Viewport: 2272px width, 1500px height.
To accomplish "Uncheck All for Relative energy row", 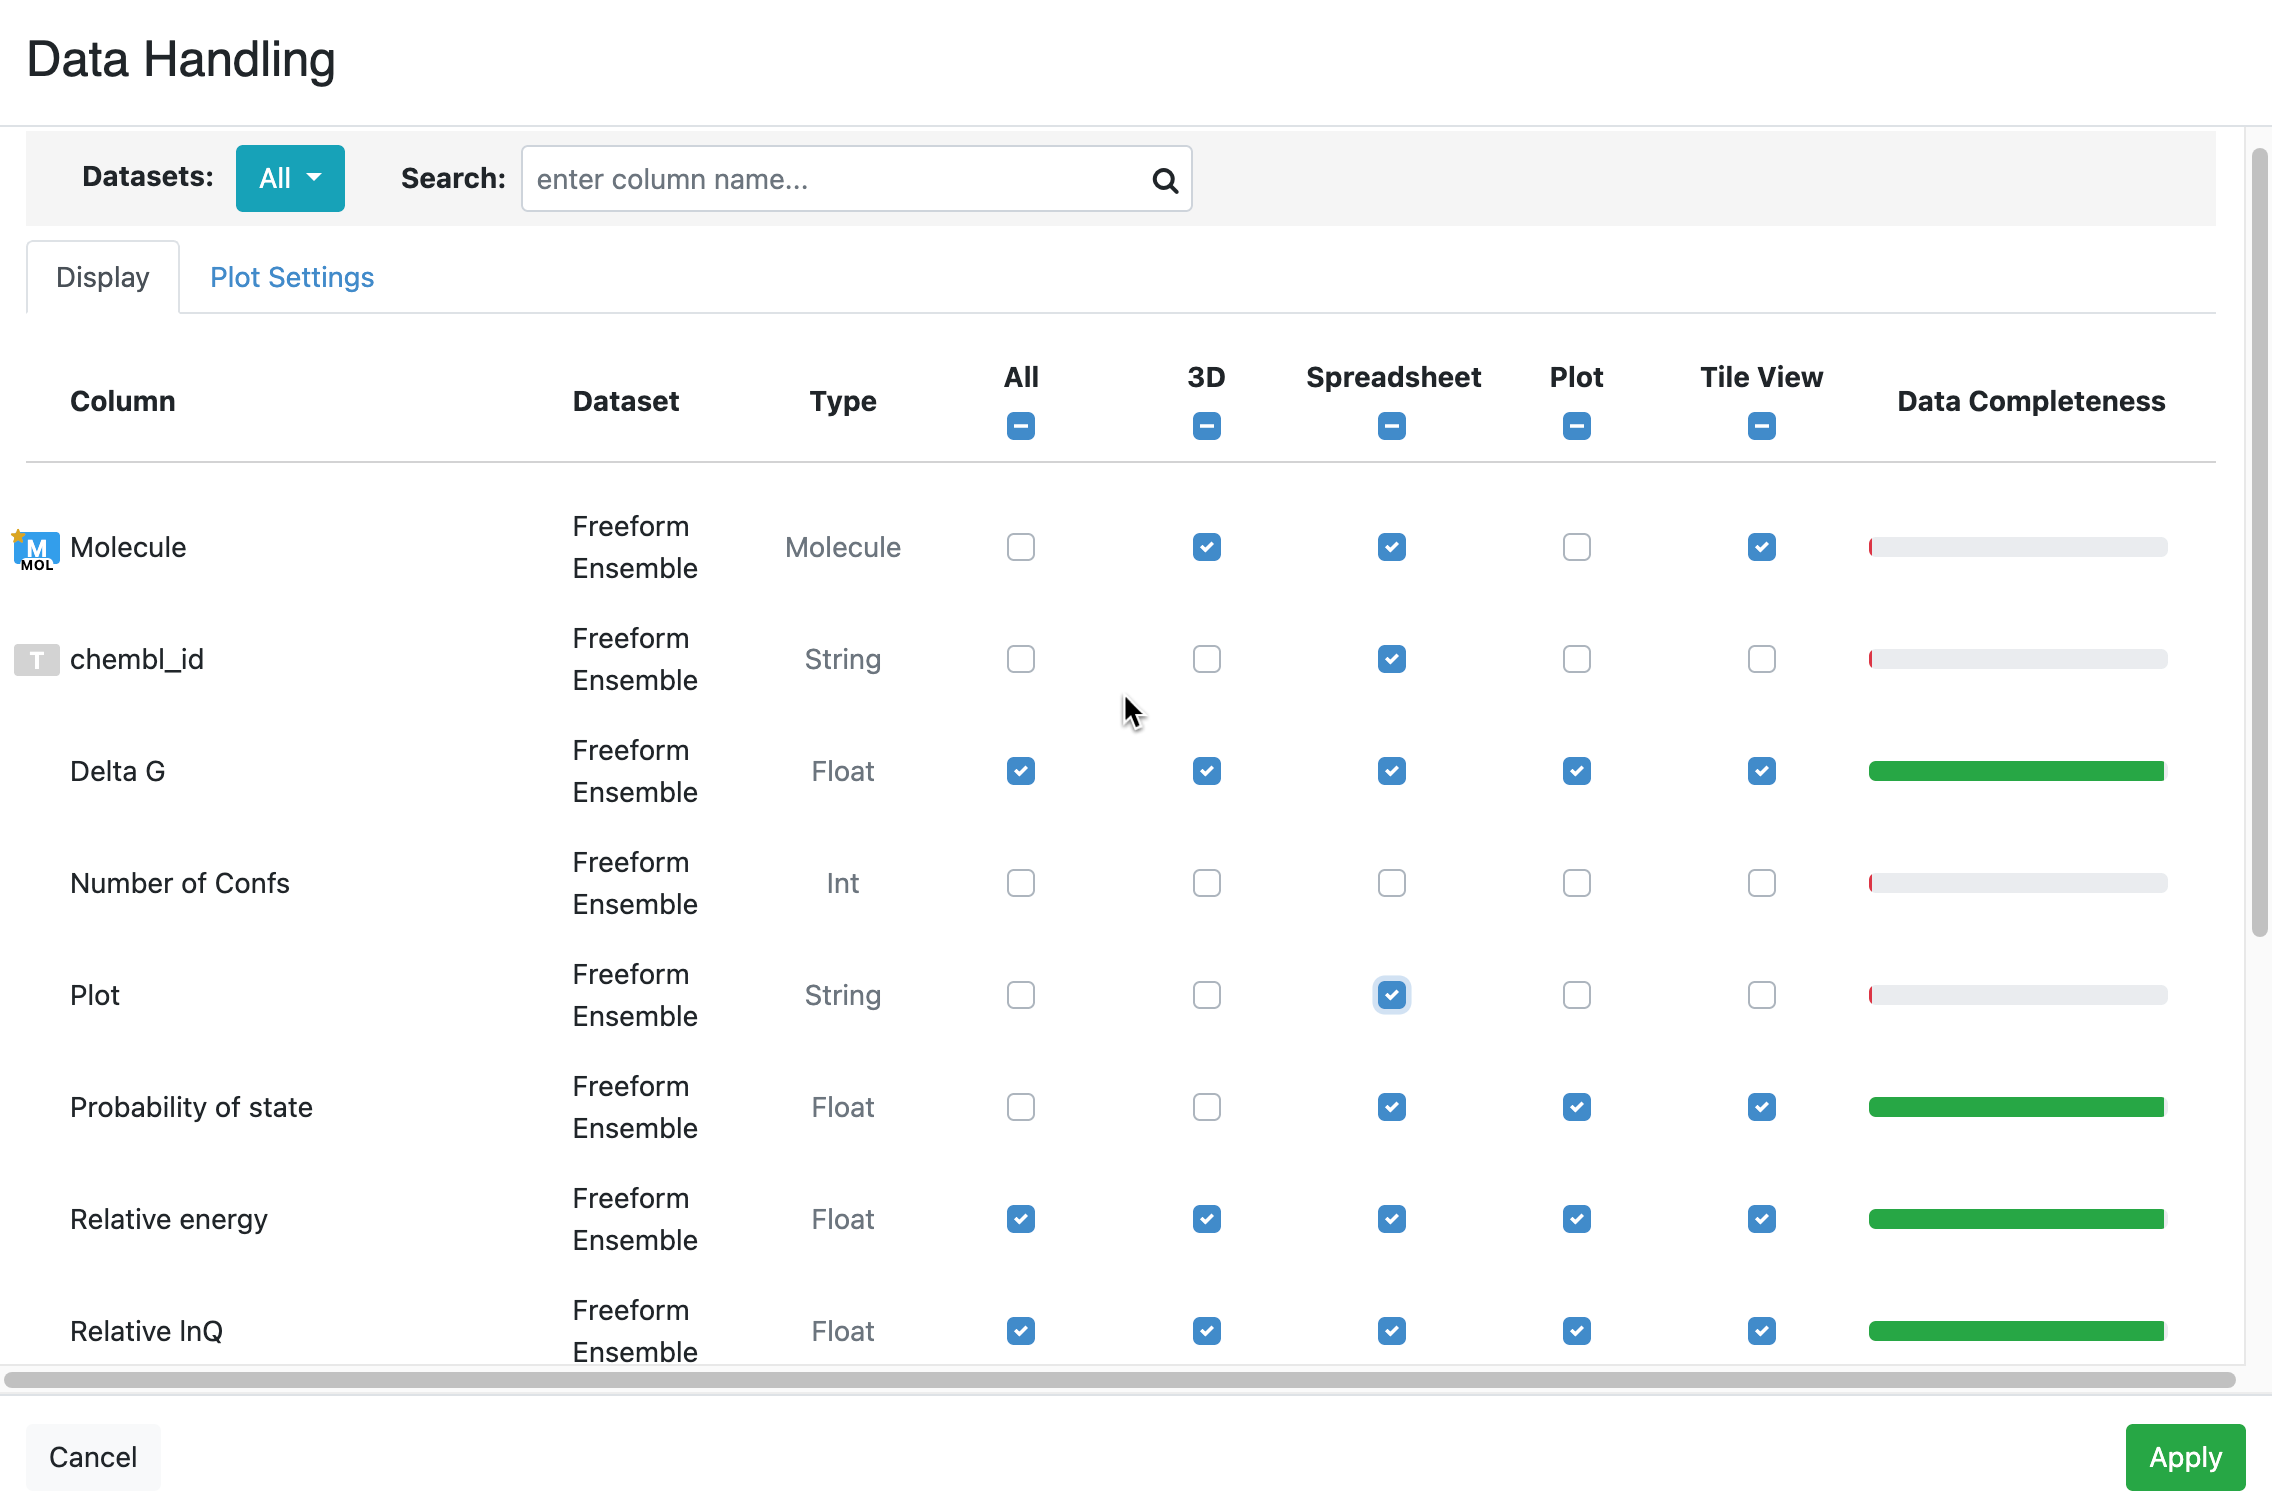I will (1021, 1219).
